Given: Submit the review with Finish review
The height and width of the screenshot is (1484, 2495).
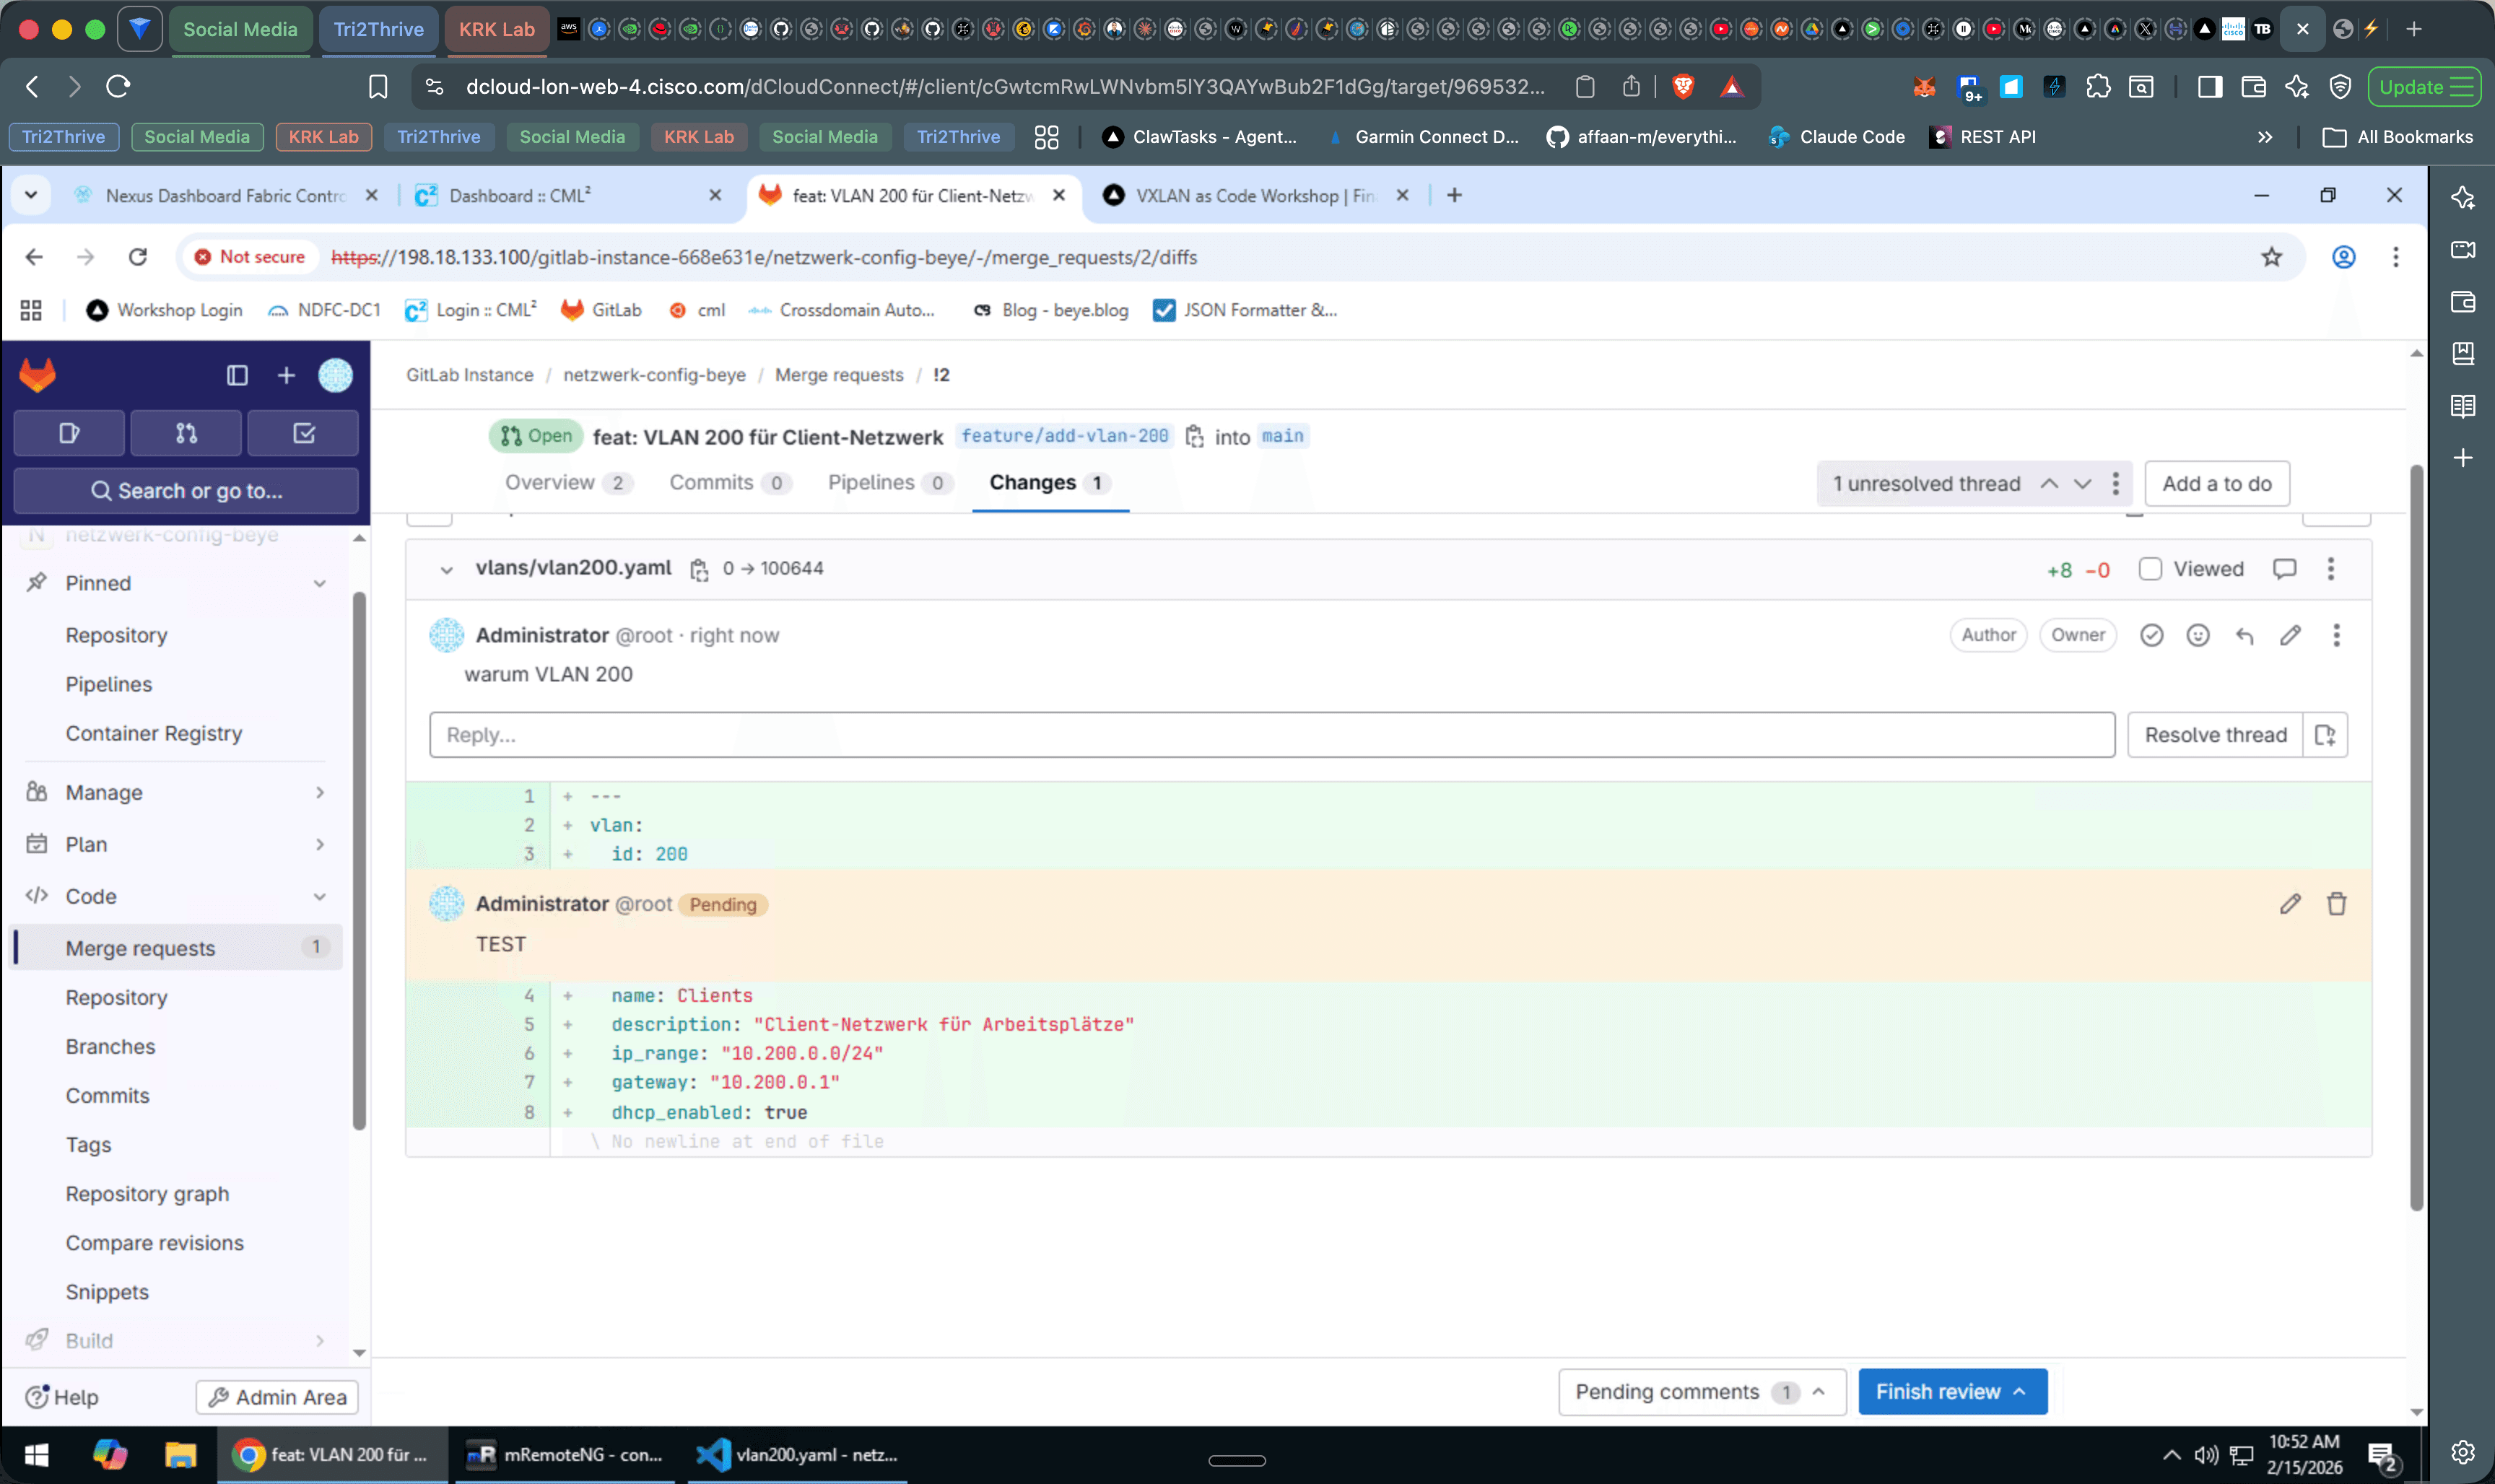Looking at the screenshot, I should coord(1950,1391).
